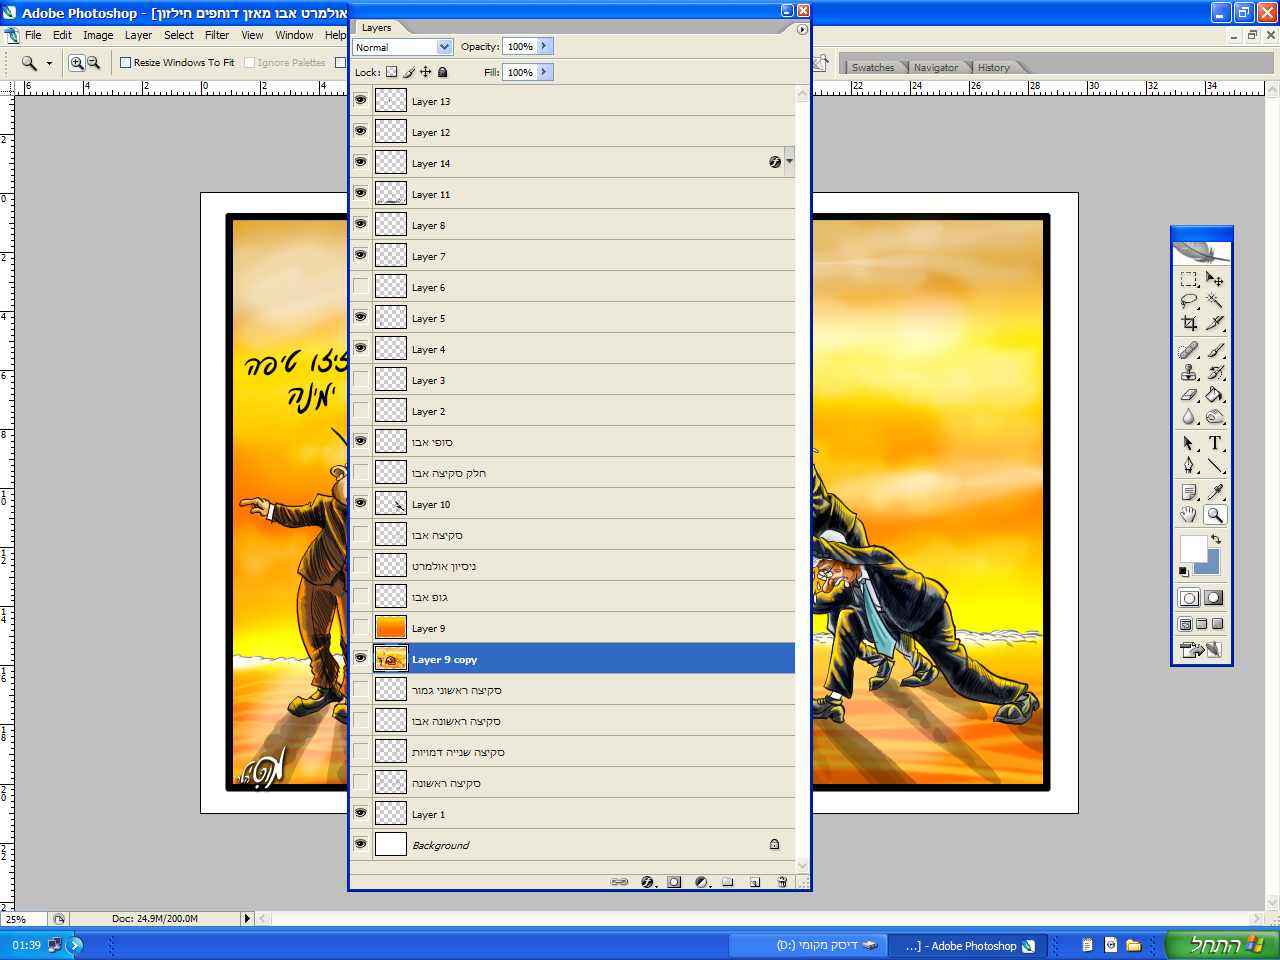
Task: Switch to the Swatches tab
Action: point(873,67)
